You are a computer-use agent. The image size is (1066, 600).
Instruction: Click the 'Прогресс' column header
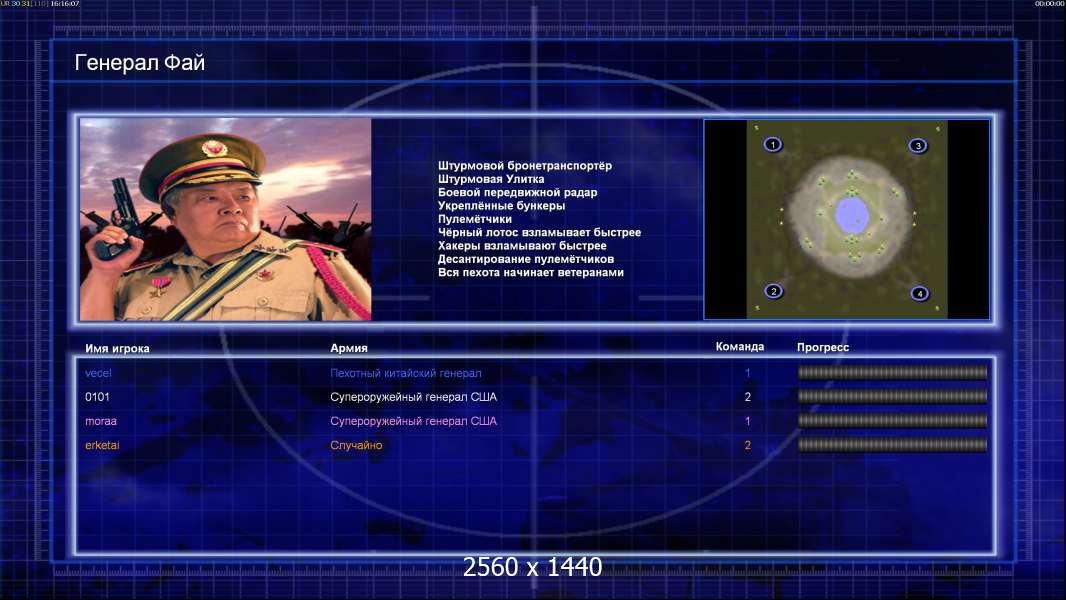(823, 347)
